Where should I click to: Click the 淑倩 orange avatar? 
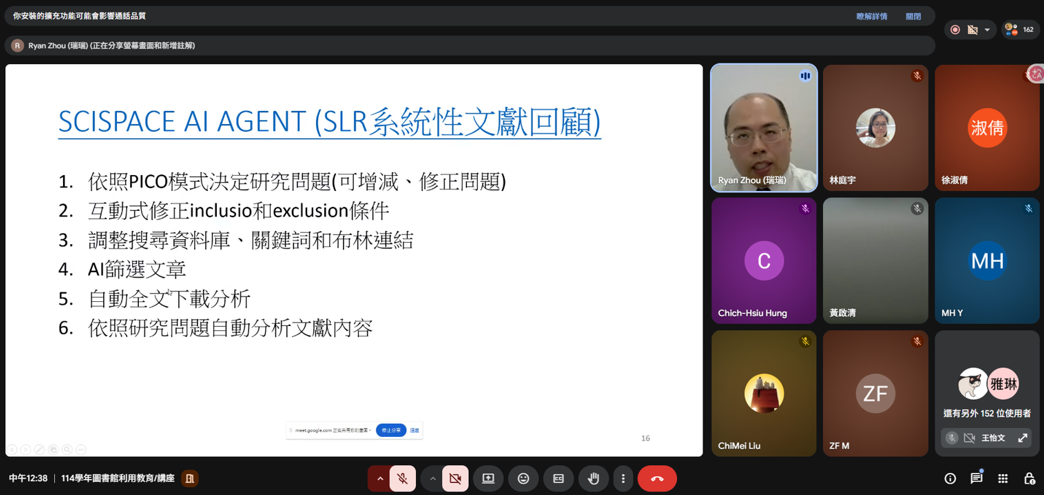point(987,127)
